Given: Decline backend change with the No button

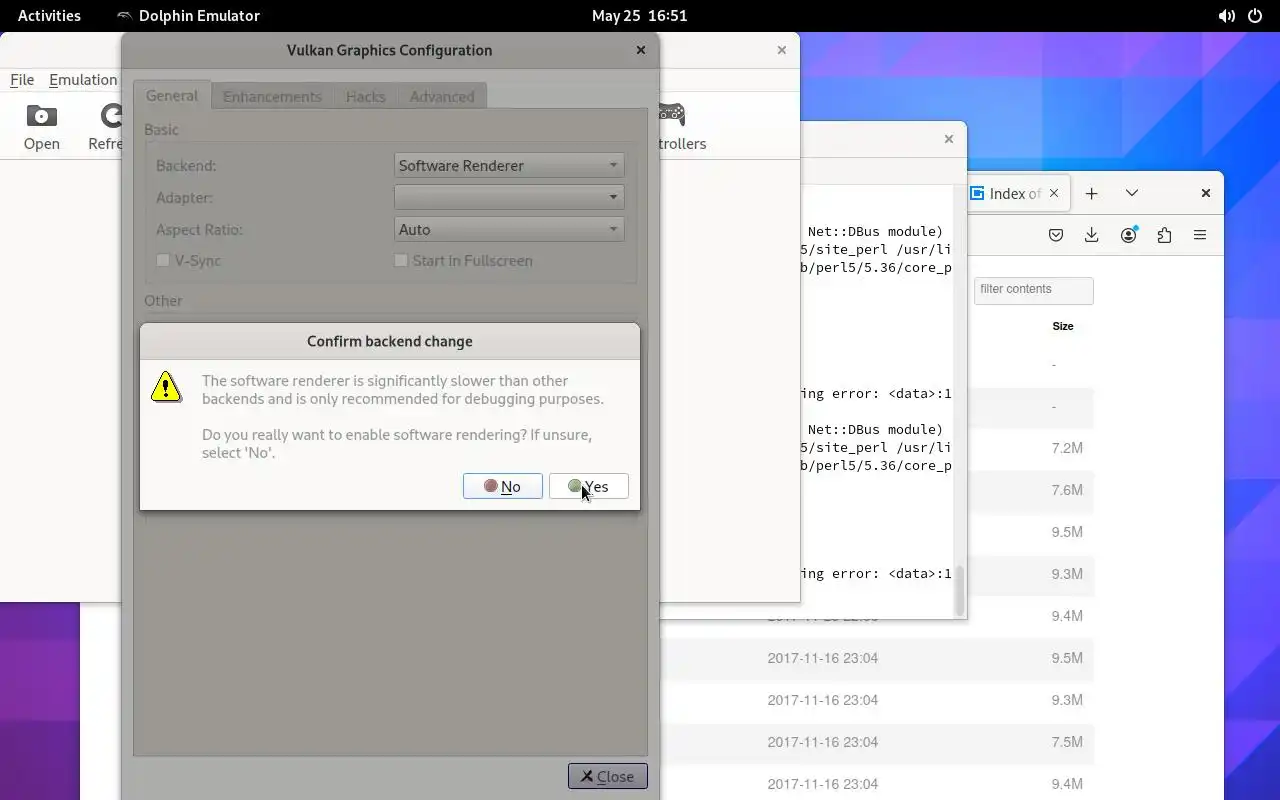Looking at the screenshot, I should click(502, 486).
